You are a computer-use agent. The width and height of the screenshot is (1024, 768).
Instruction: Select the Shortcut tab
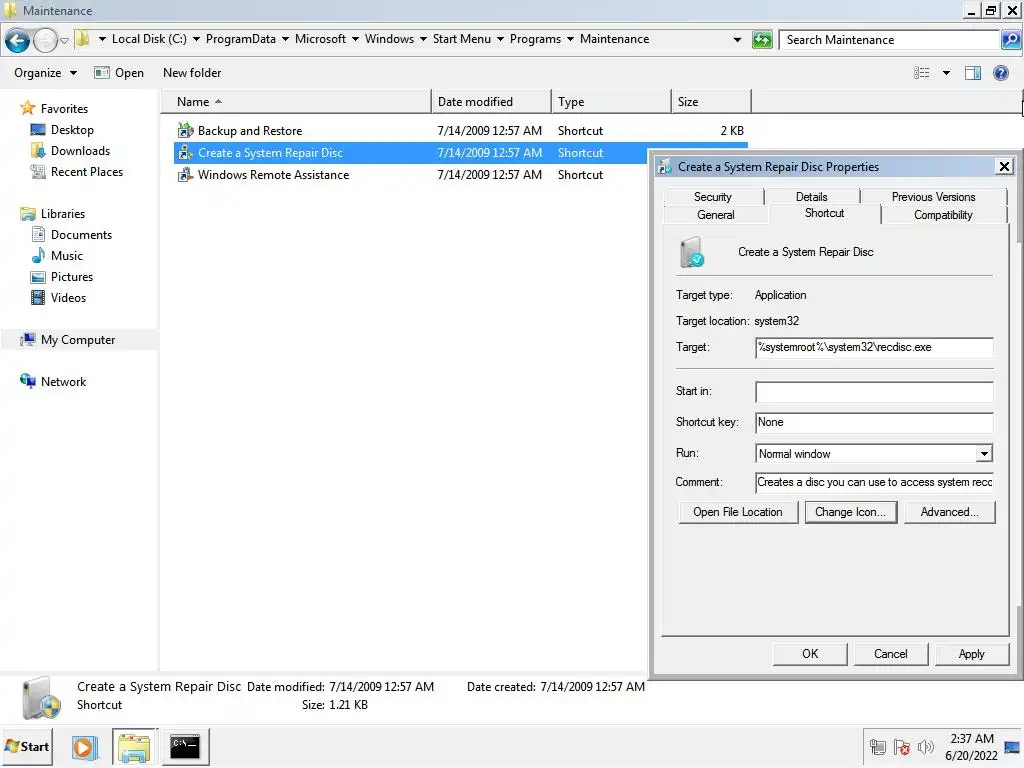(825, 214)
